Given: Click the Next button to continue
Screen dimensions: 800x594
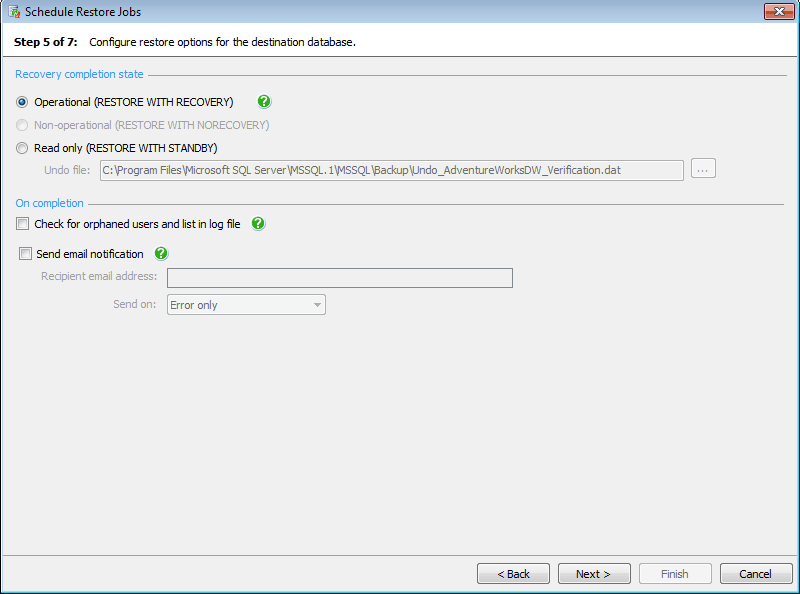Looking at the screenshot, I should coord(594,573).
